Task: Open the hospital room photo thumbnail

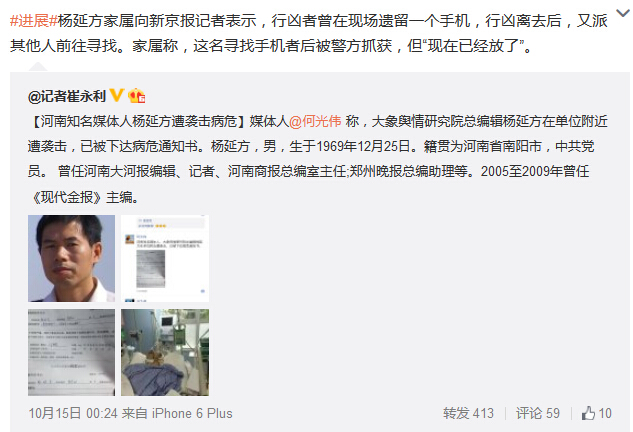Action: (x=165, y=352)
